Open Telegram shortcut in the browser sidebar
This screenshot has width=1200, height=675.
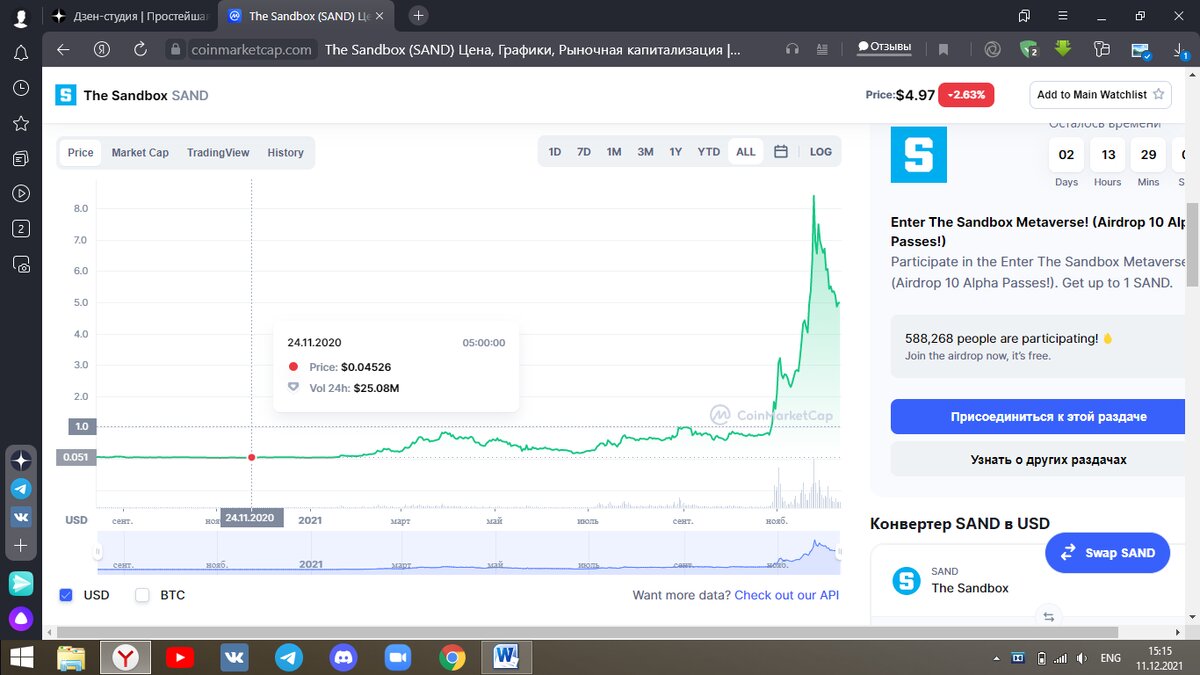[x=21, y=489]
